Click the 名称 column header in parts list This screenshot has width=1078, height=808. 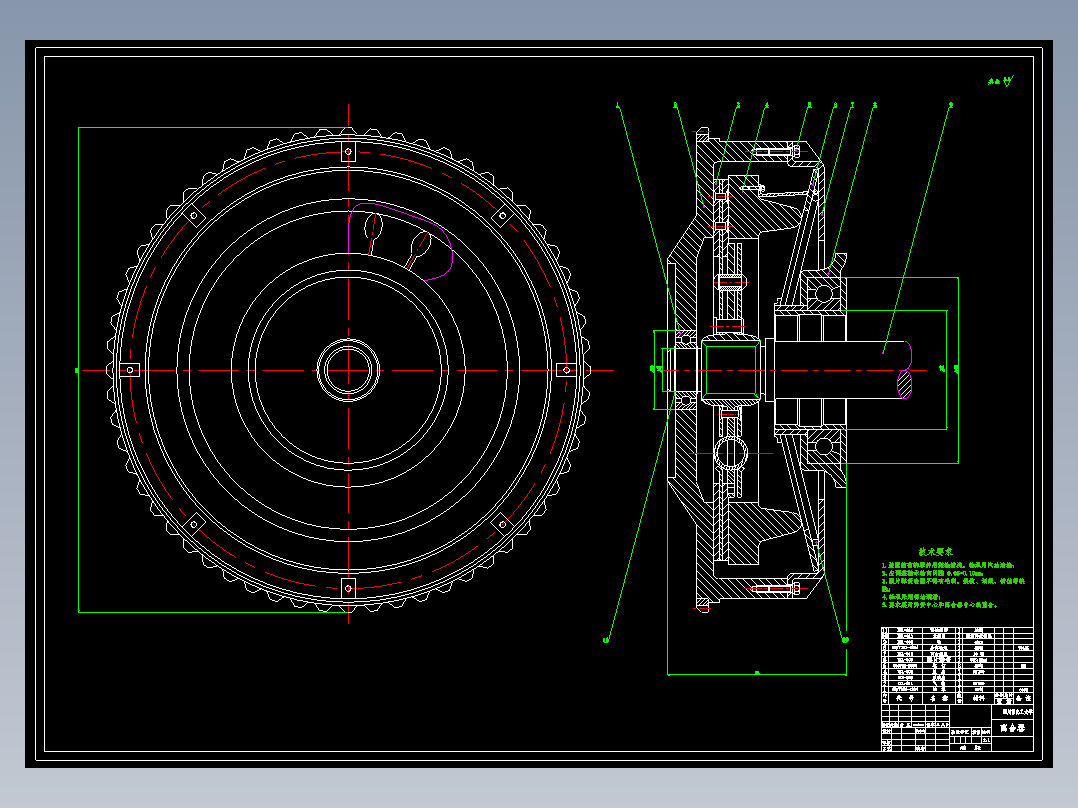939,697
